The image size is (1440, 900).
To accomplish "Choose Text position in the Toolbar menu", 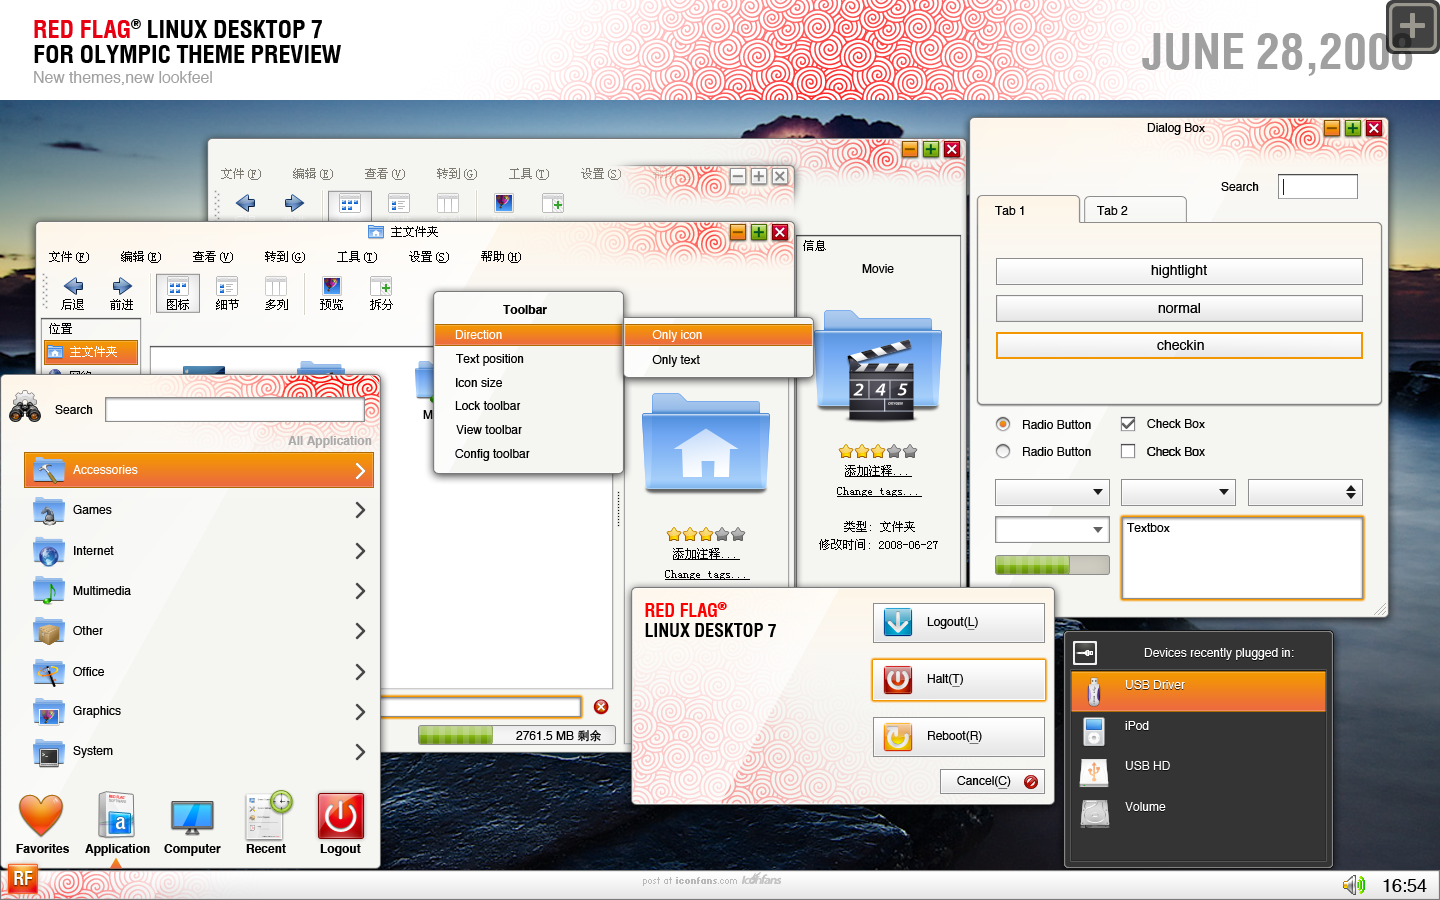I will (x=528, y=359).
